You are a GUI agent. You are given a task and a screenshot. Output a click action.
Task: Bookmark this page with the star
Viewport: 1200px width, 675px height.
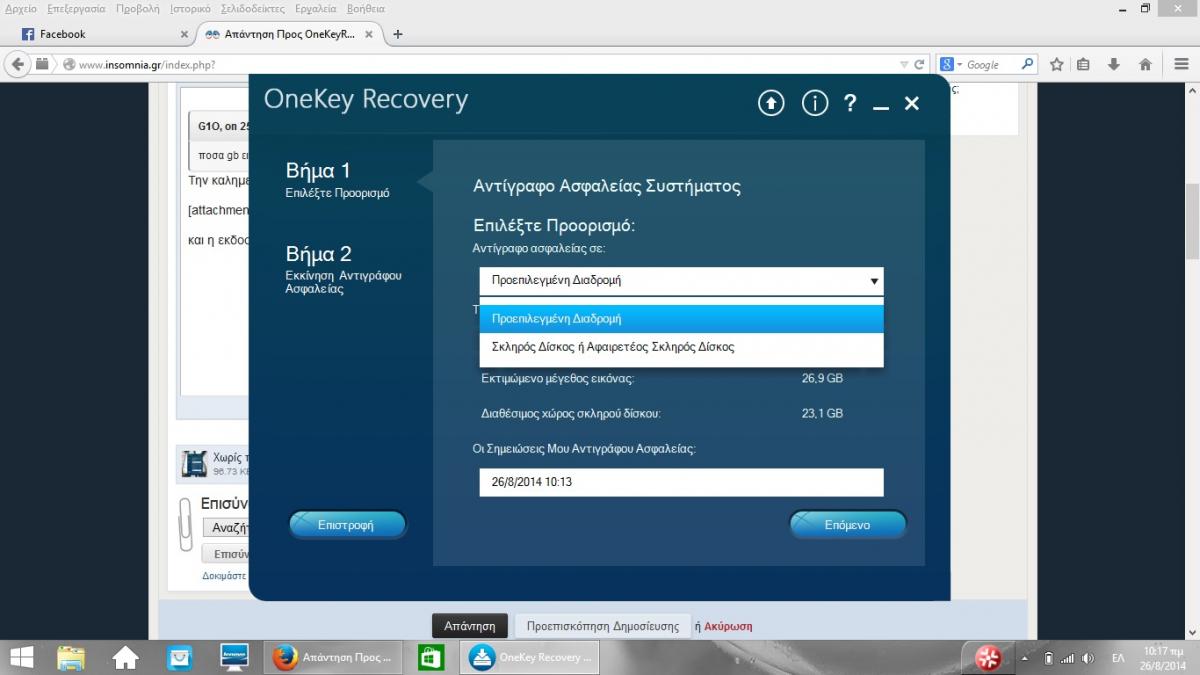(x=1057, y=64)
